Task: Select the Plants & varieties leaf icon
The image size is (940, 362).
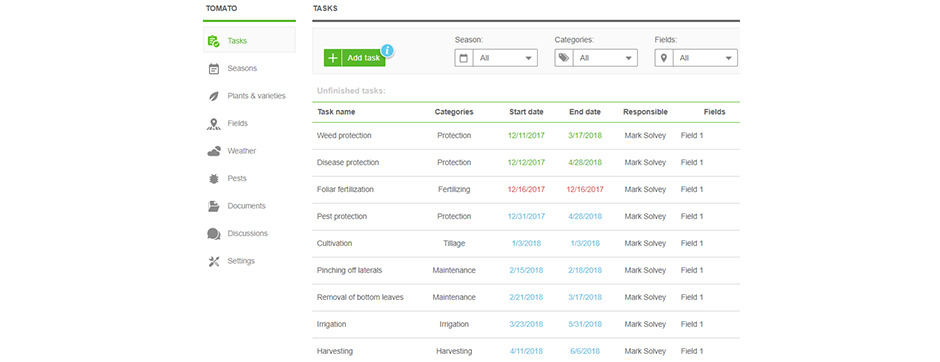Action: click(213, 96)
